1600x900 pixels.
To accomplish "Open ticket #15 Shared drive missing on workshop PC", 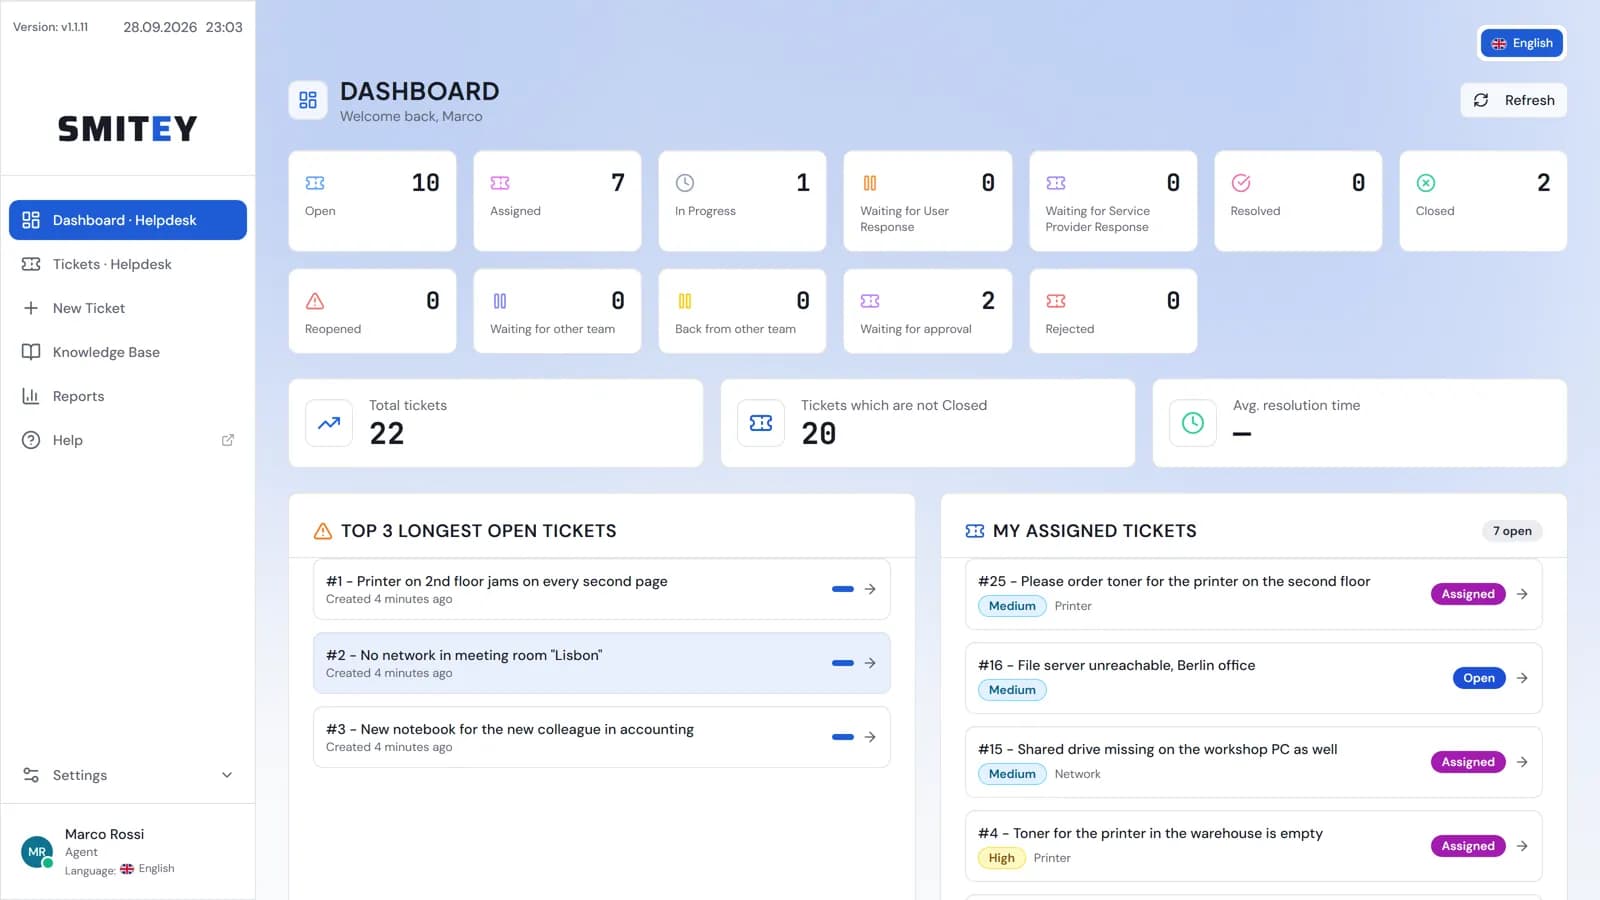I will [1254, 762].
